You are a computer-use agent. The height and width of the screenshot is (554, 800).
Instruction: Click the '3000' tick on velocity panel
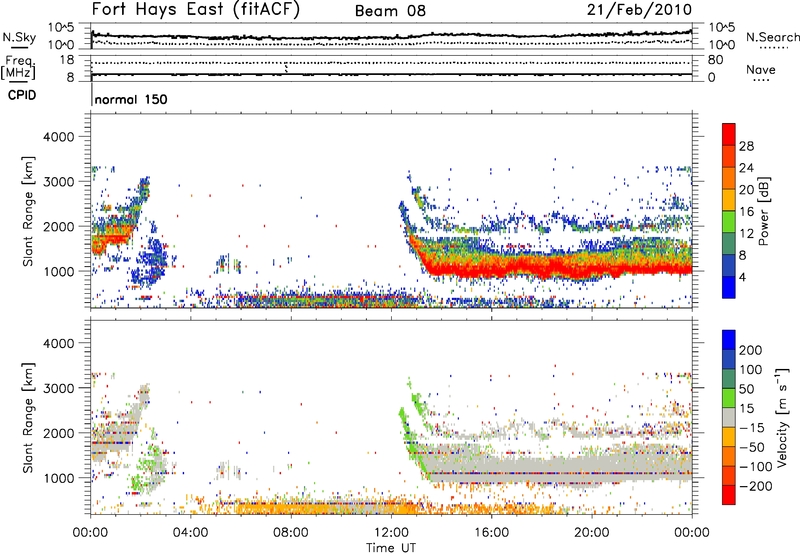(59, 388)
